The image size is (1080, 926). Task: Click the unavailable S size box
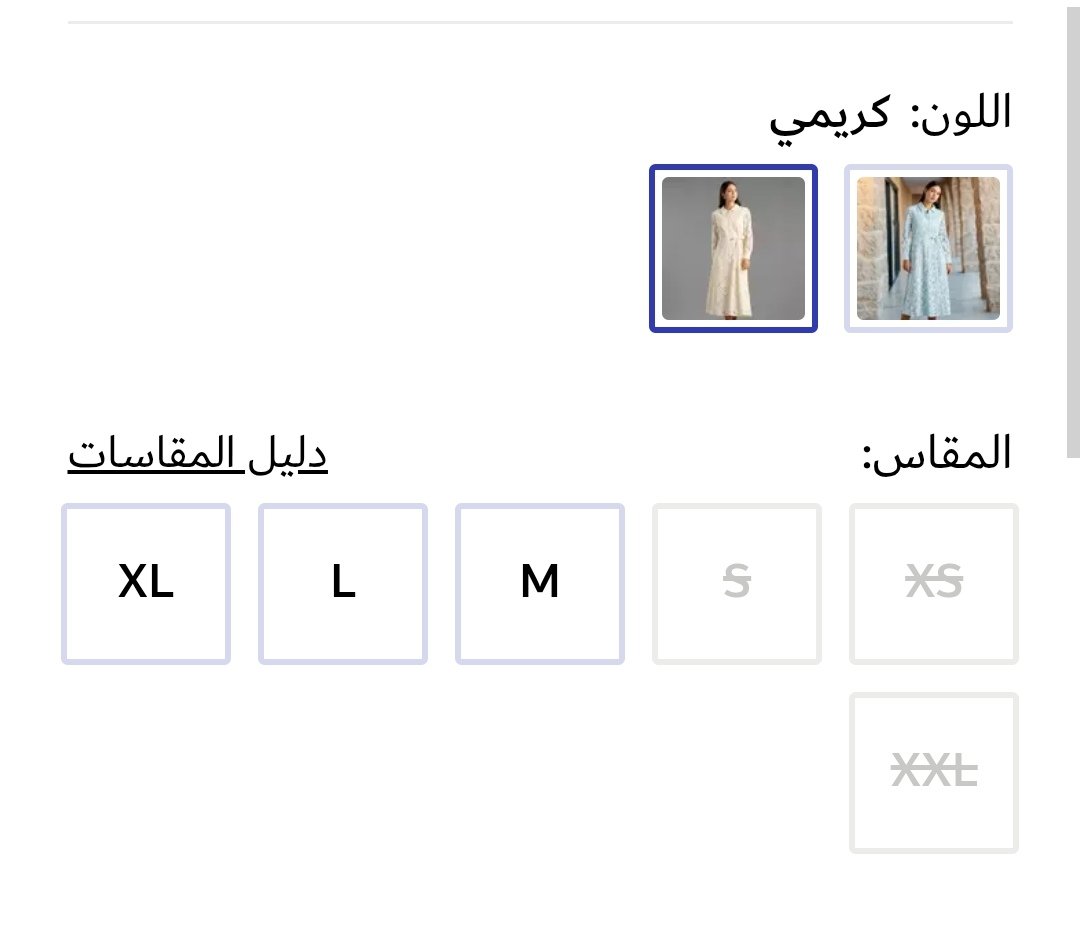(736, 583)
